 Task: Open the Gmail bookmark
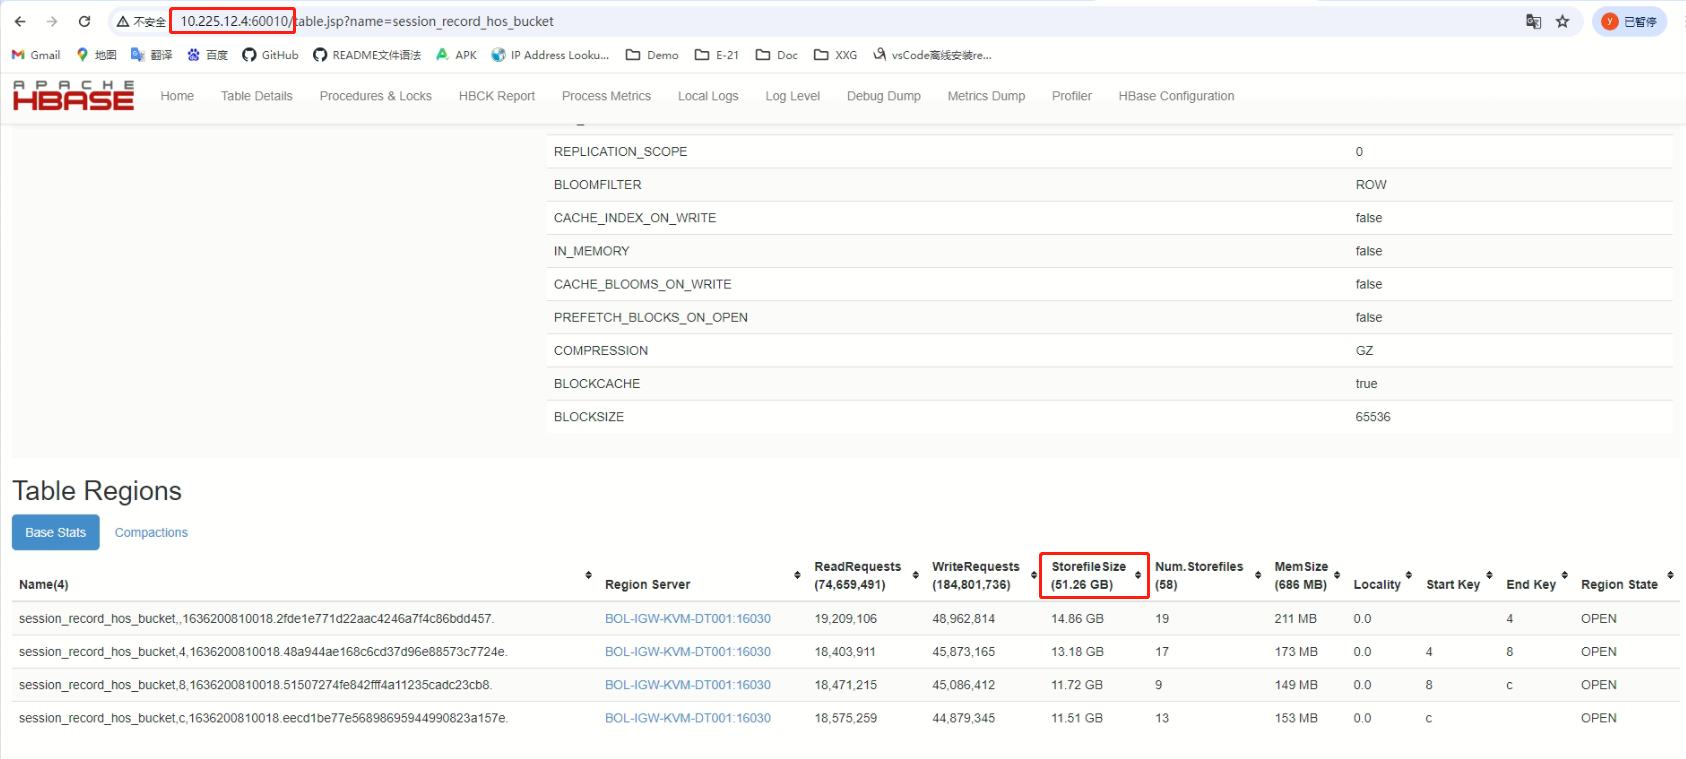tap(36, 55)
